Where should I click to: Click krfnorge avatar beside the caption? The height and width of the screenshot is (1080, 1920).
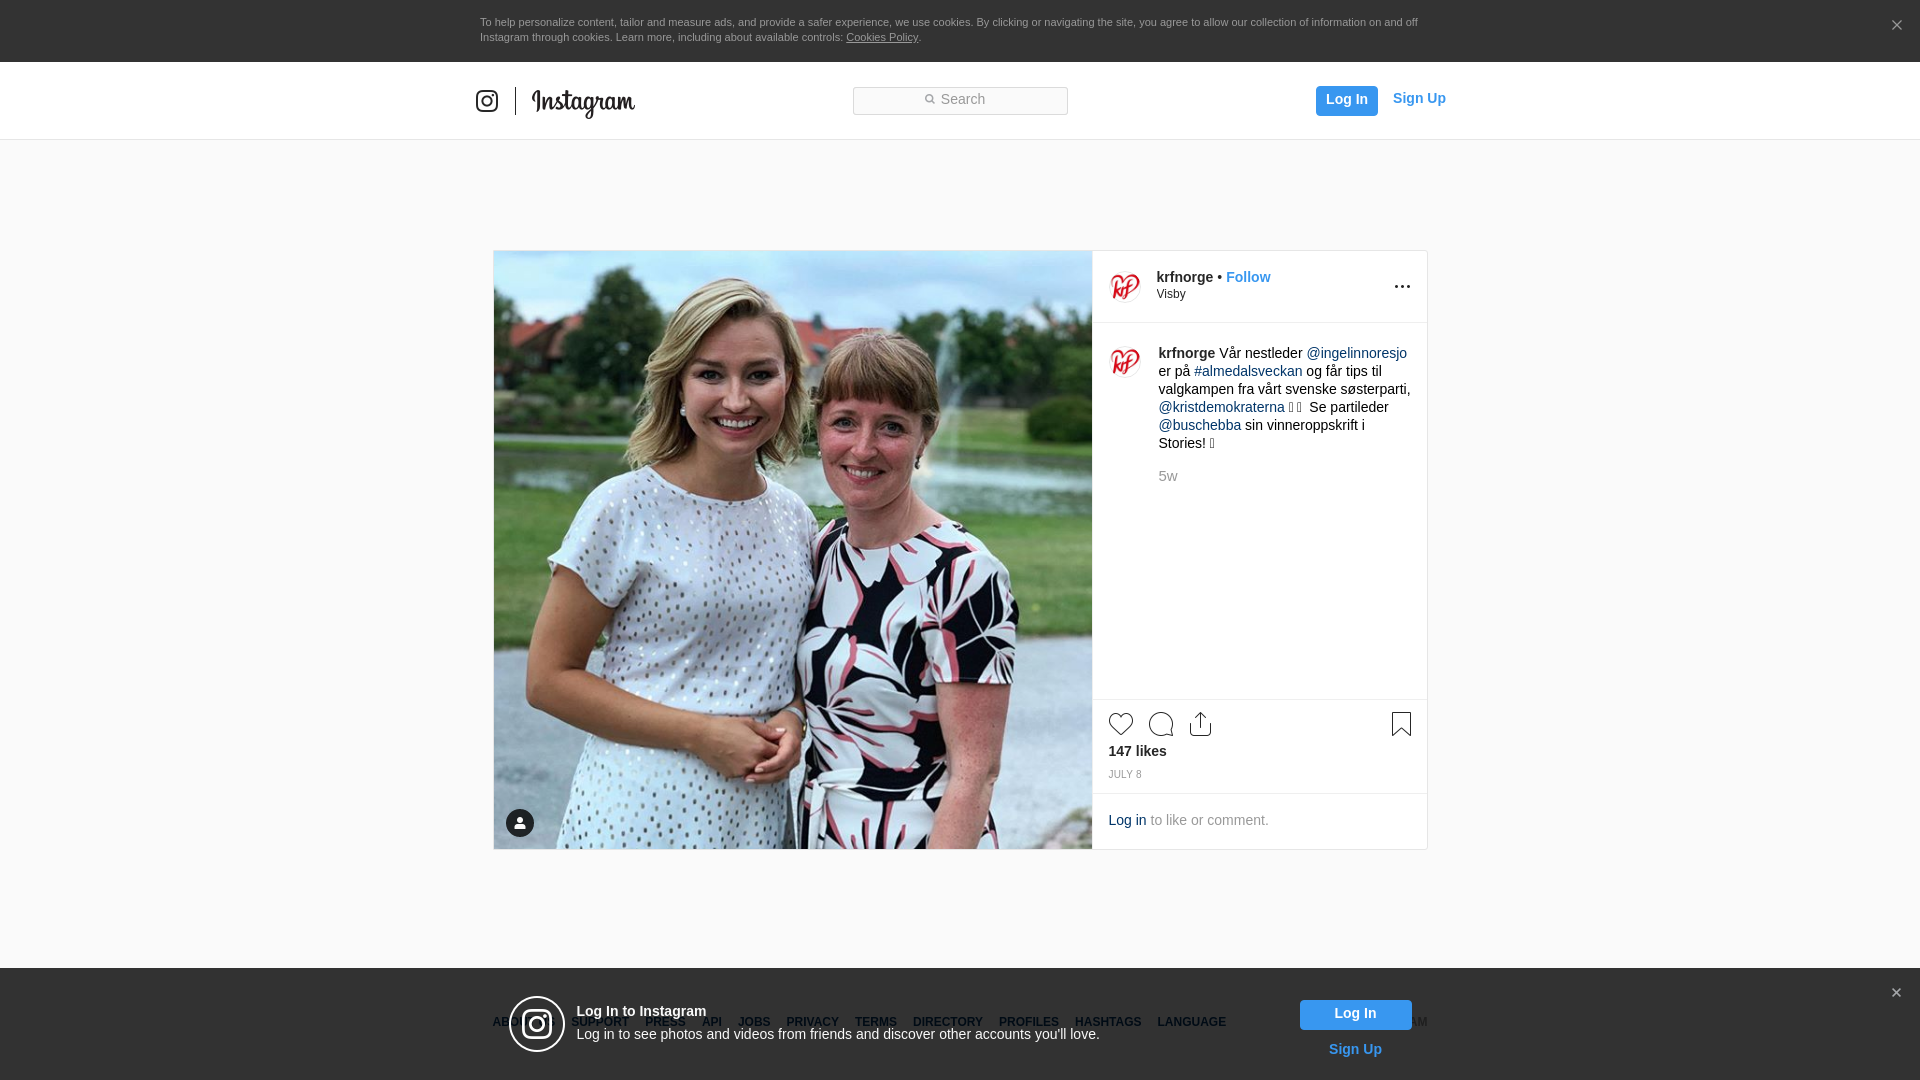coord(1125,361)
